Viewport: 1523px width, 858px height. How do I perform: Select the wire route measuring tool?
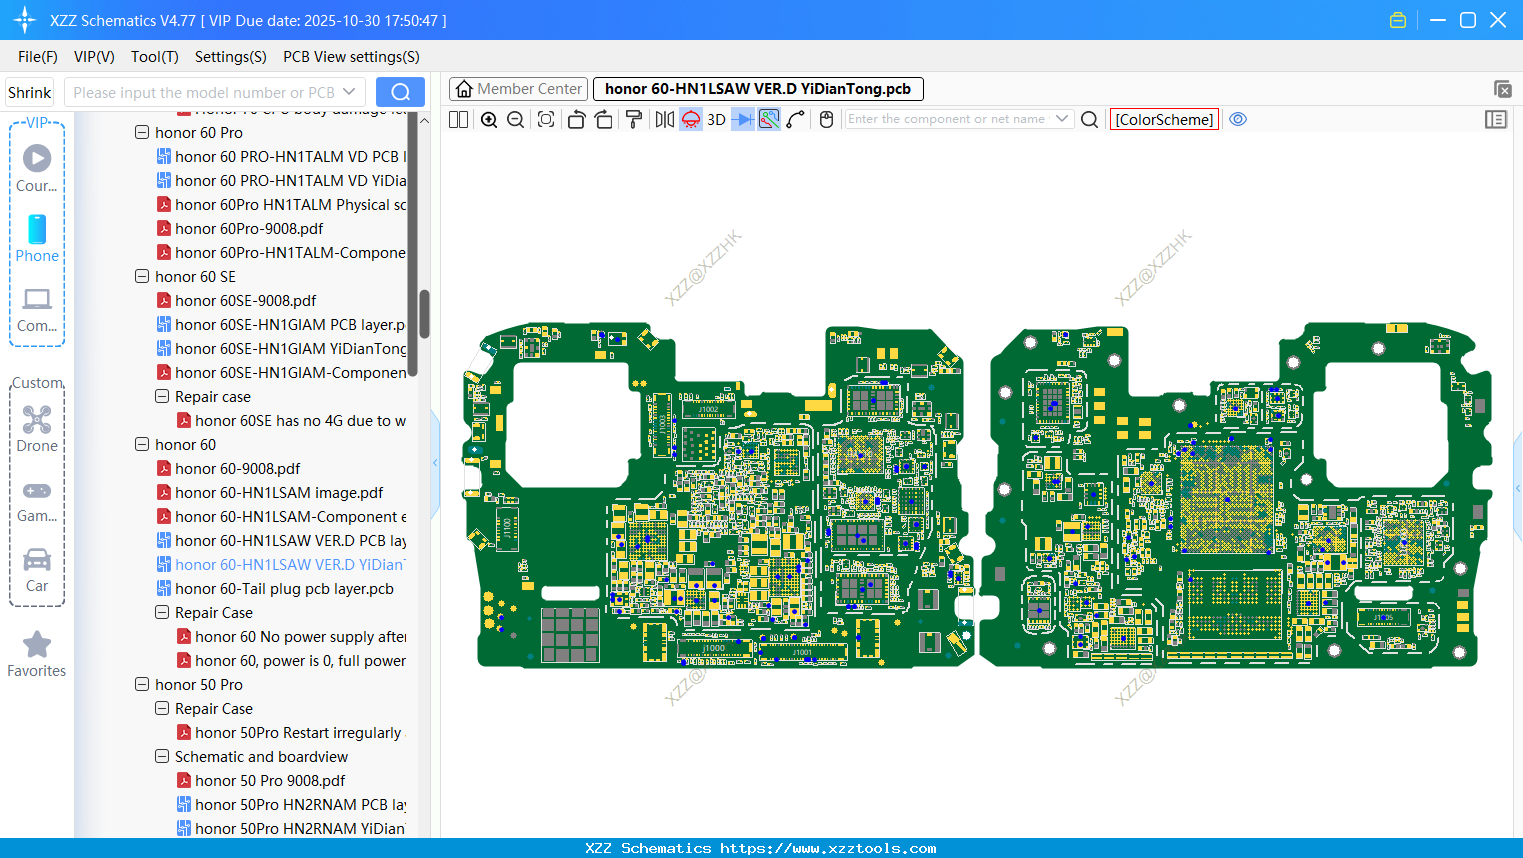coord(796,119)
